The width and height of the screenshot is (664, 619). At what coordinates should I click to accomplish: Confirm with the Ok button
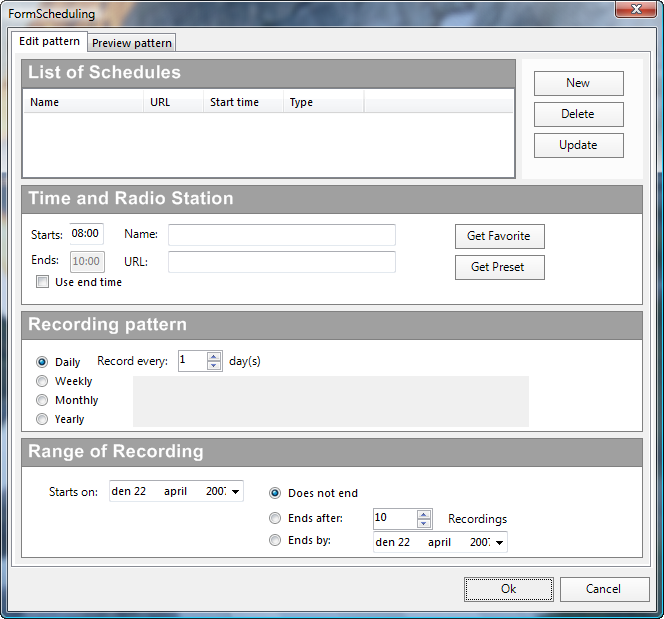509,589
